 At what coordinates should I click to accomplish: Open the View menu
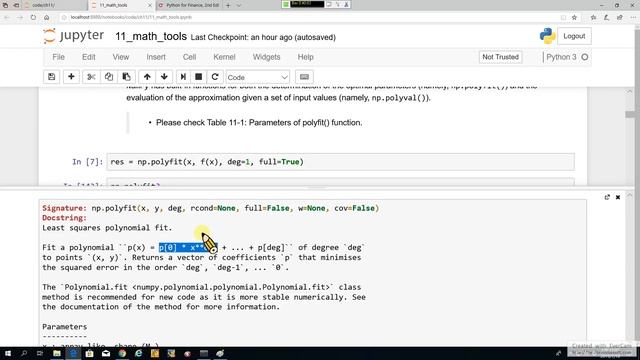(121, 57)
